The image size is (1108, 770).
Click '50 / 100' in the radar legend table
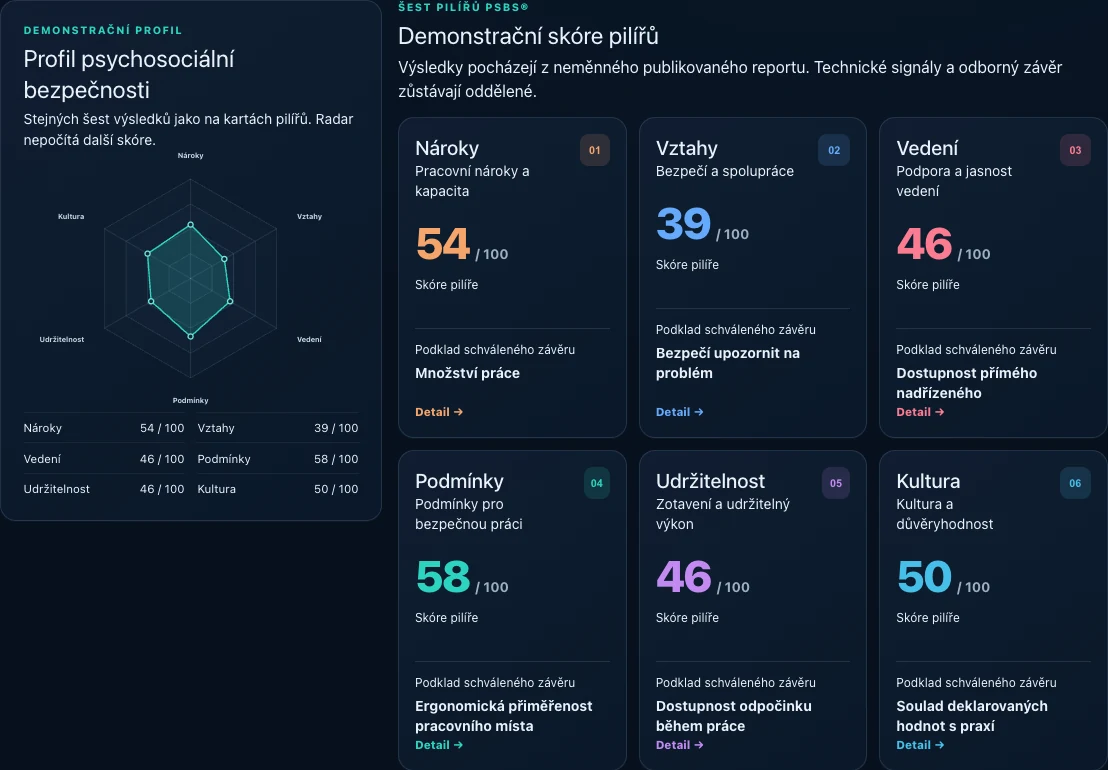pyautogui.click(x=336, y=489)
